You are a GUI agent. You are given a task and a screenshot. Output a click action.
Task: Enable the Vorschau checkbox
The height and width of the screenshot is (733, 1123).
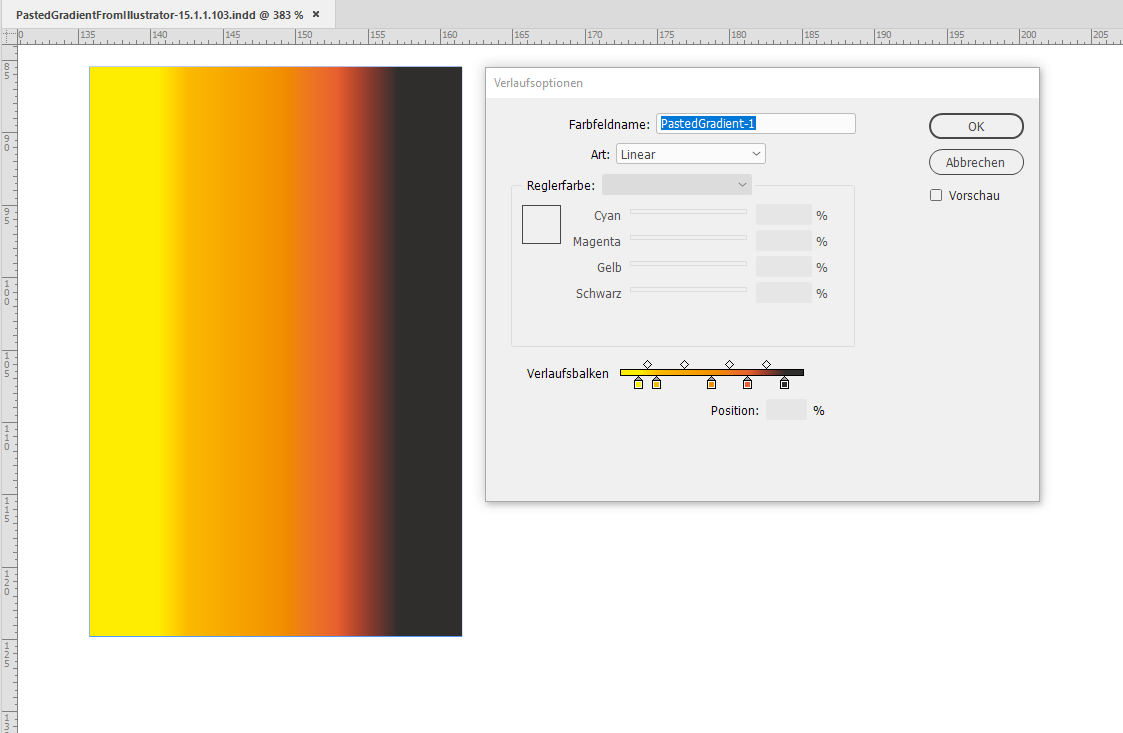pos(936,195)
